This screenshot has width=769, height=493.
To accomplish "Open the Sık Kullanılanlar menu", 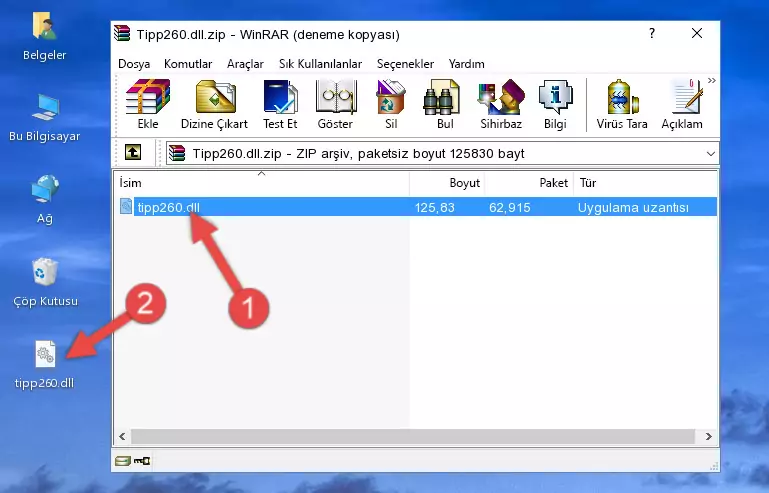I will pos(320,64).
